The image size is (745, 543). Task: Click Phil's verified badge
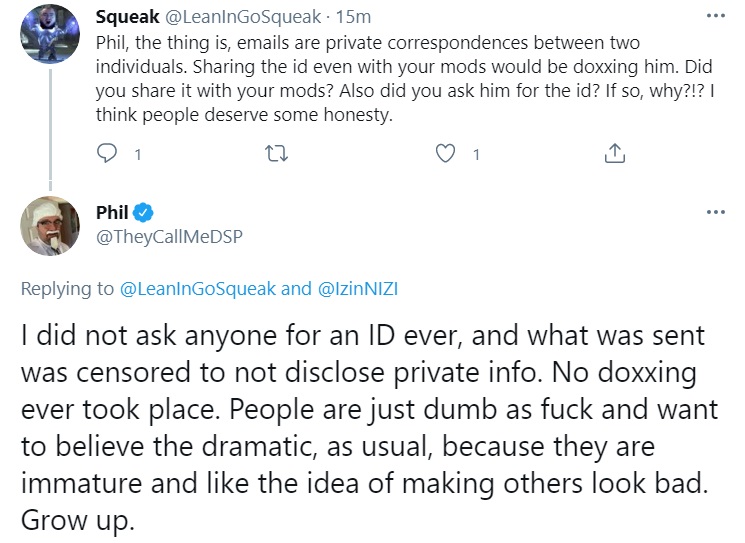pyautogui.click(x=143, y=212)
